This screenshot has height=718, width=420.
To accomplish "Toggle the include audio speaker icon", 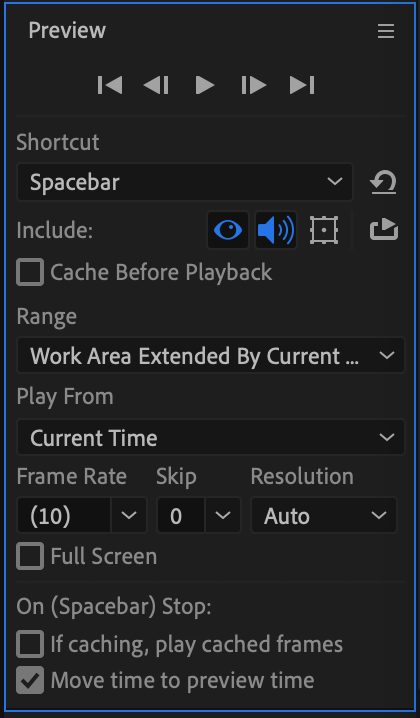I will tap(276, 230).
